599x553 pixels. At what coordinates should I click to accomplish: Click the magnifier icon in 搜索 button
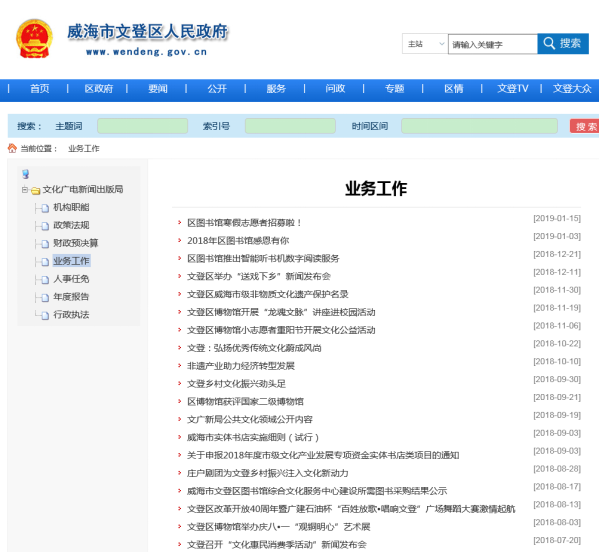click(549, 43)
